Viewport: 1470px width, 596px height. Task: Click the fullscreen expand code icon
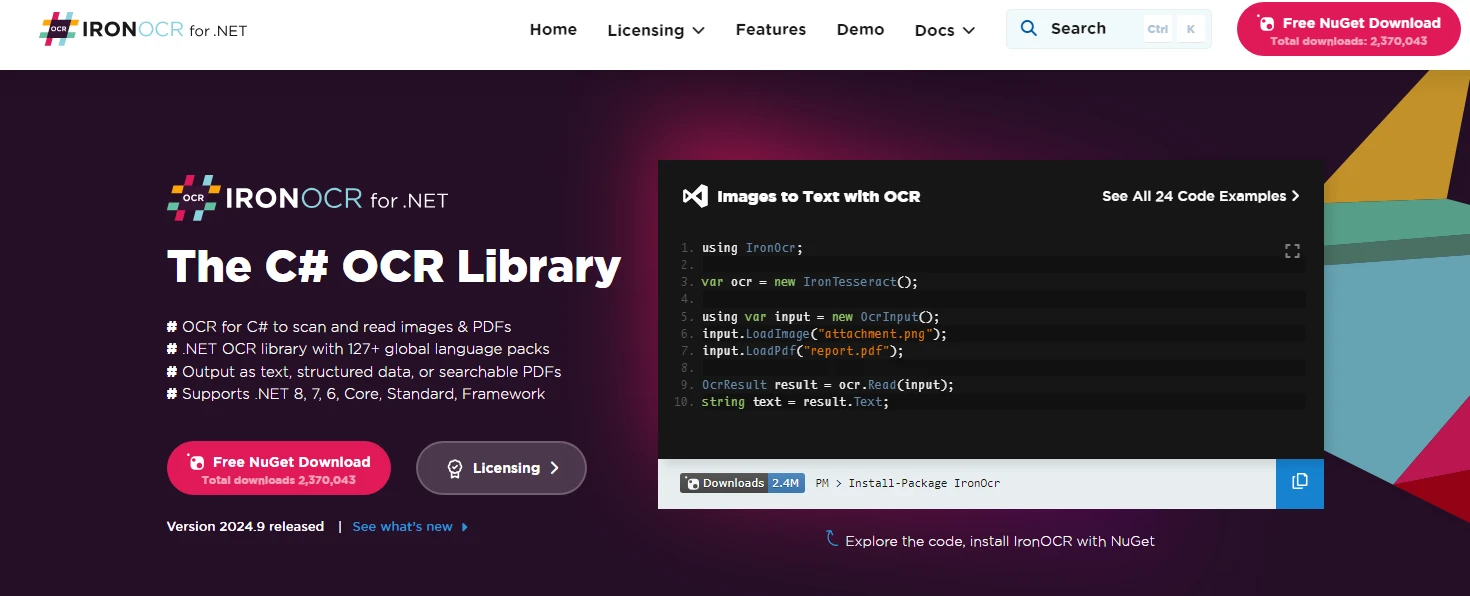pyautogui.click(x=1292, y=251)
